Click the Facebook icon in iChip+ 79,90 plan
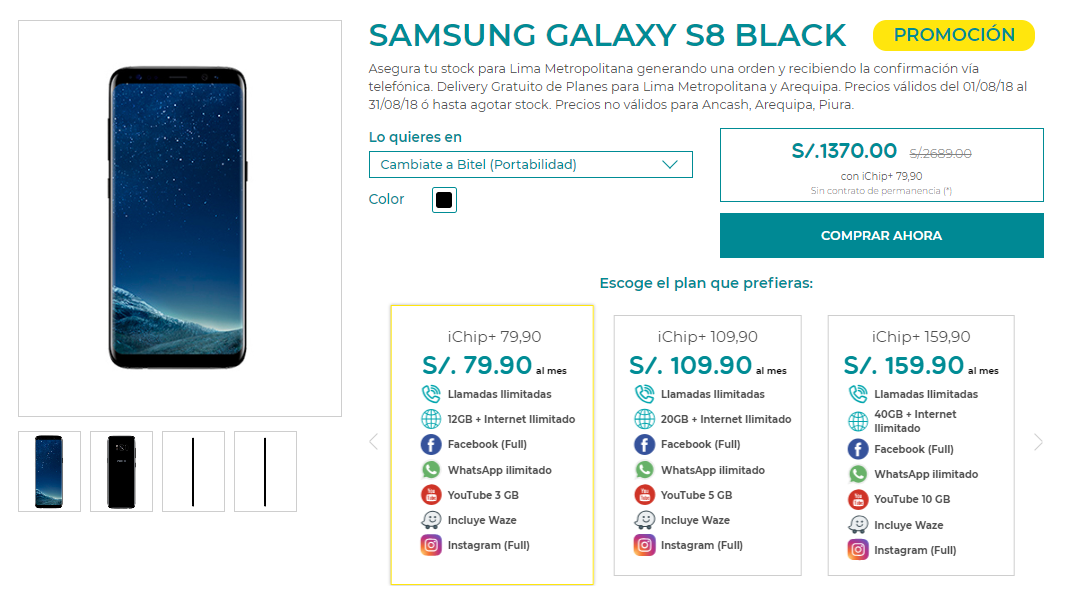 (x=431, y=445)
